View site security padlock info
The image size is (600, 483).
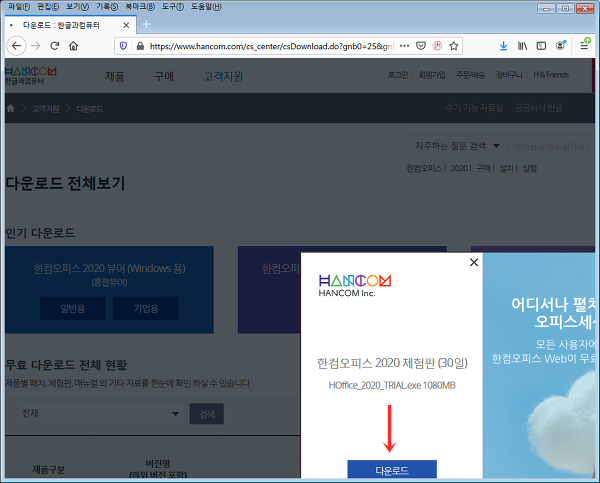pyautogui.click(x=140, y=46)
